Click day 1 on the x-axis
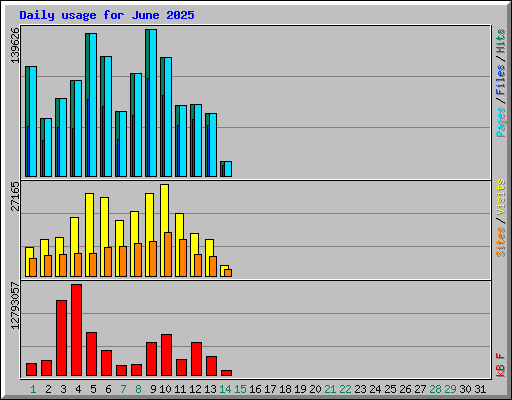 33,389
